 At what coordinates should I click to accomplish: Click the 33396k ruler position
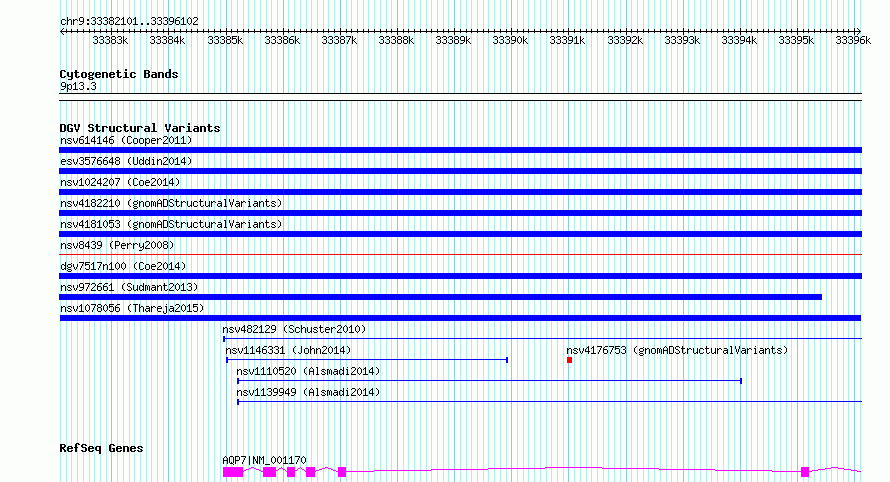pyautogui.click(x=853, y=40)
